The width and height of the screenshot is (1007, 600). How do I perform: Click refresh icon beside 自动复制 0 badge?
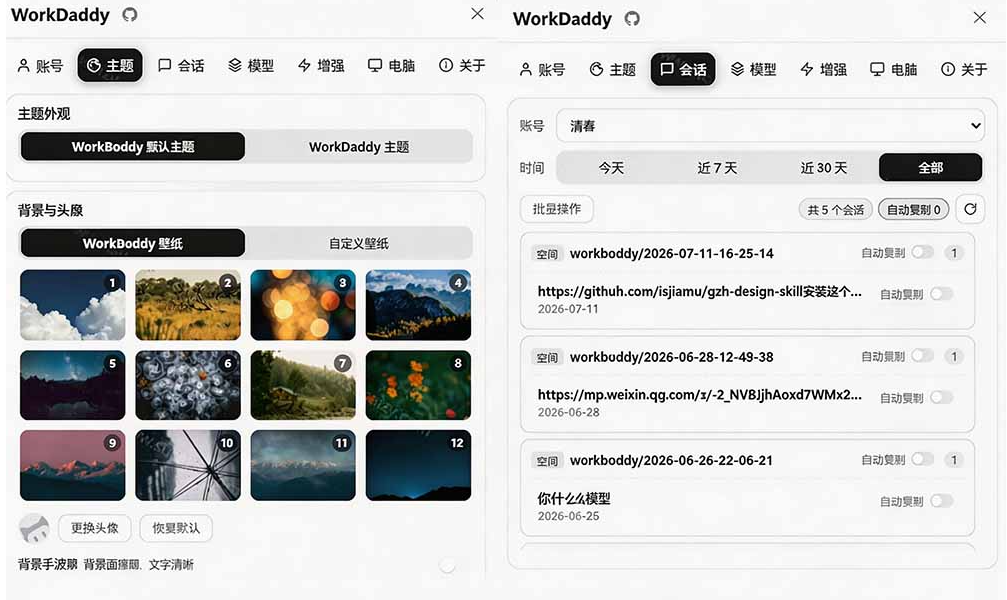970,209
